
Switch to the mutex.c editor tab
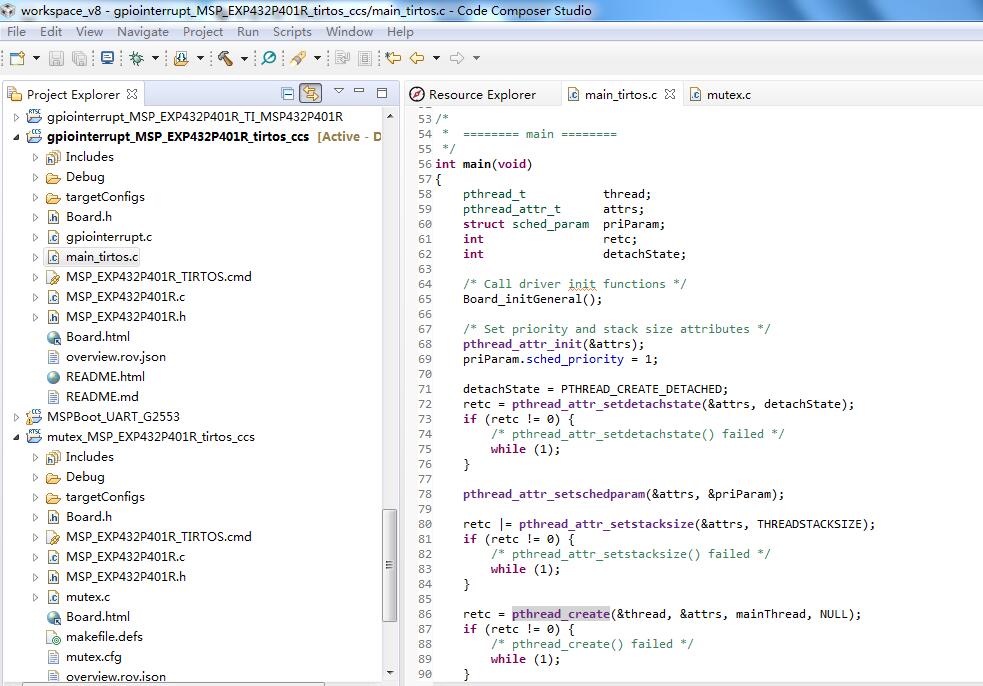point(727,95)
